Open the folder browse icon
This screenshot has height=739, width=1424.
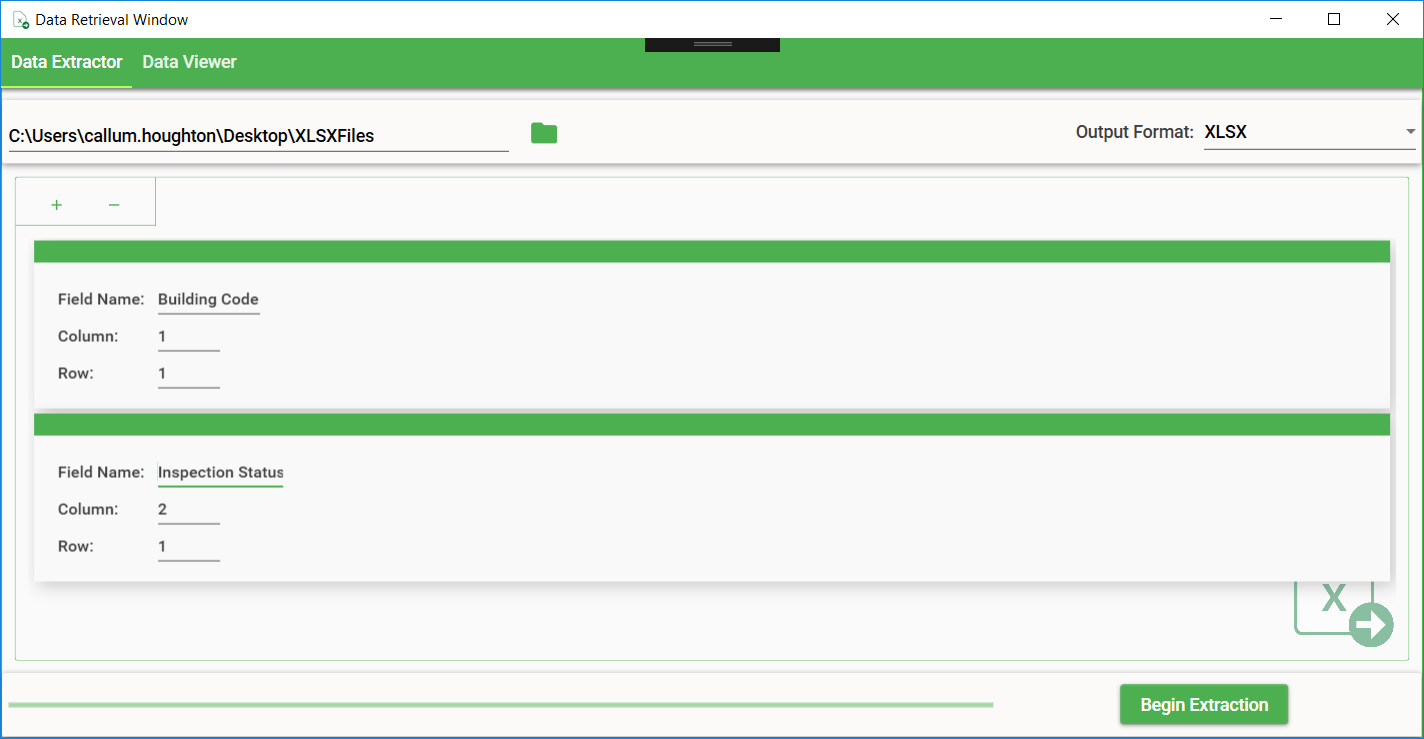coord(544,133)
